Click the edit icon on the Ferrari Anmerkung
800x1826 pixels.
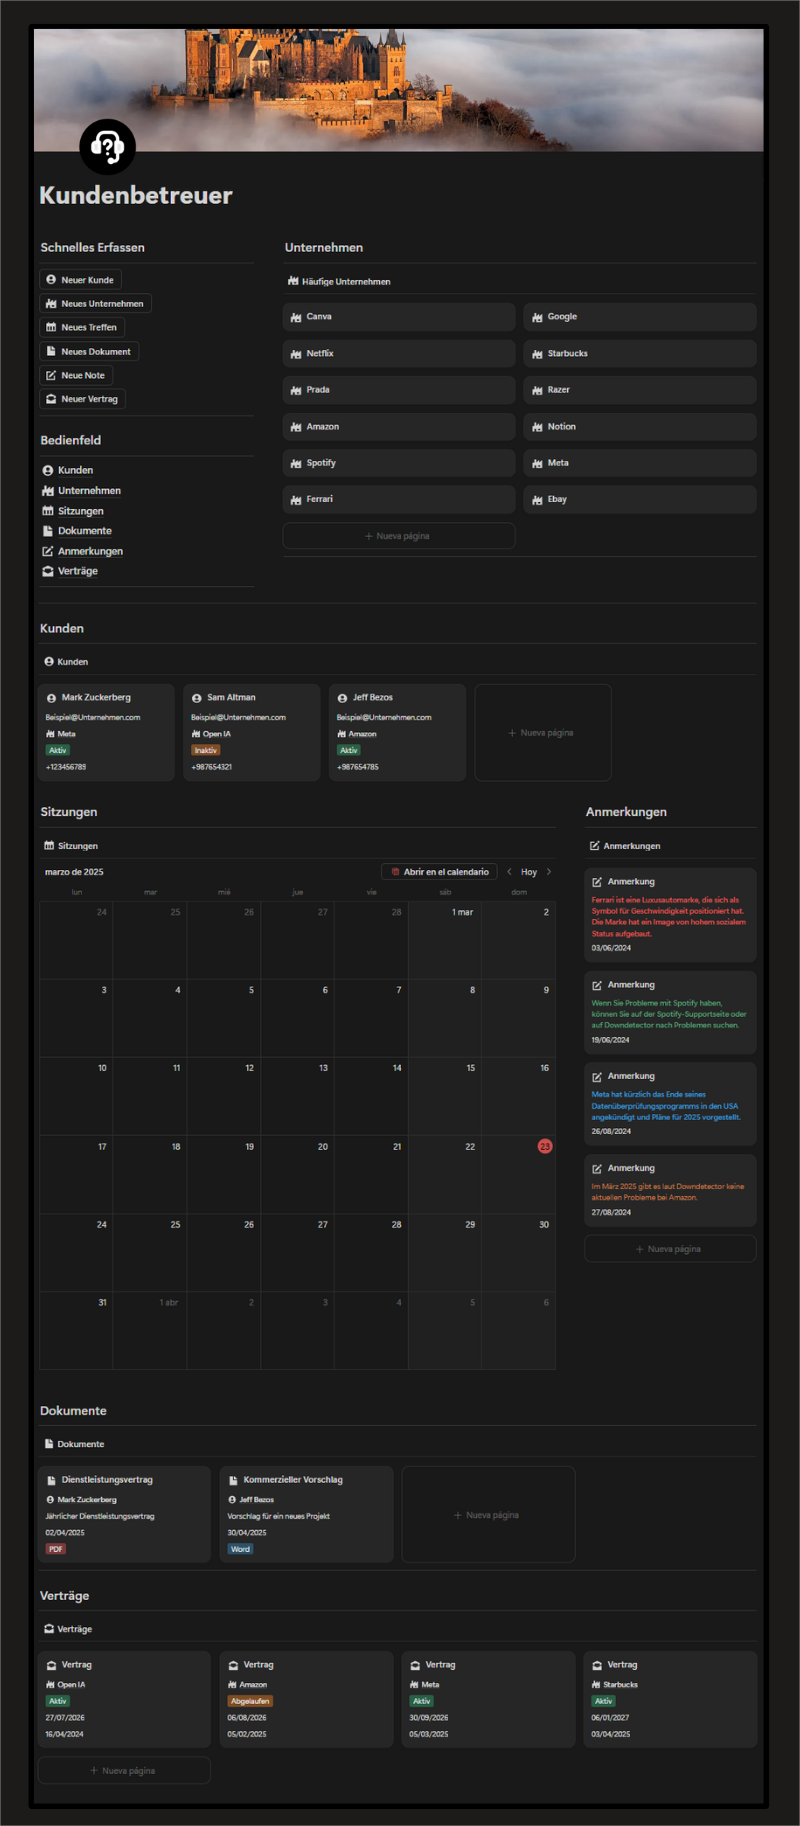[597, 882]
